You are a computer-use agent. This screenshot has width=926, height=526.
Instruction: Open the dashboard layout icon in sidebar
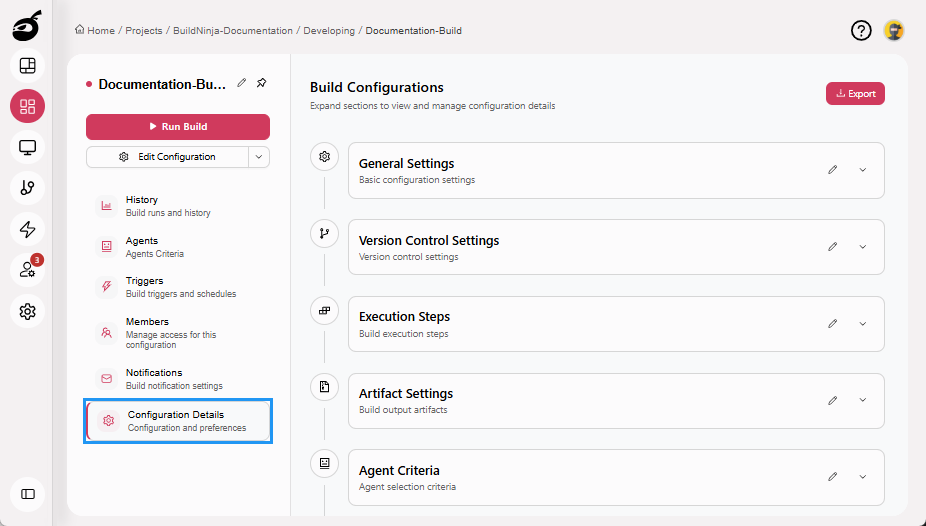tap(27, 66)
